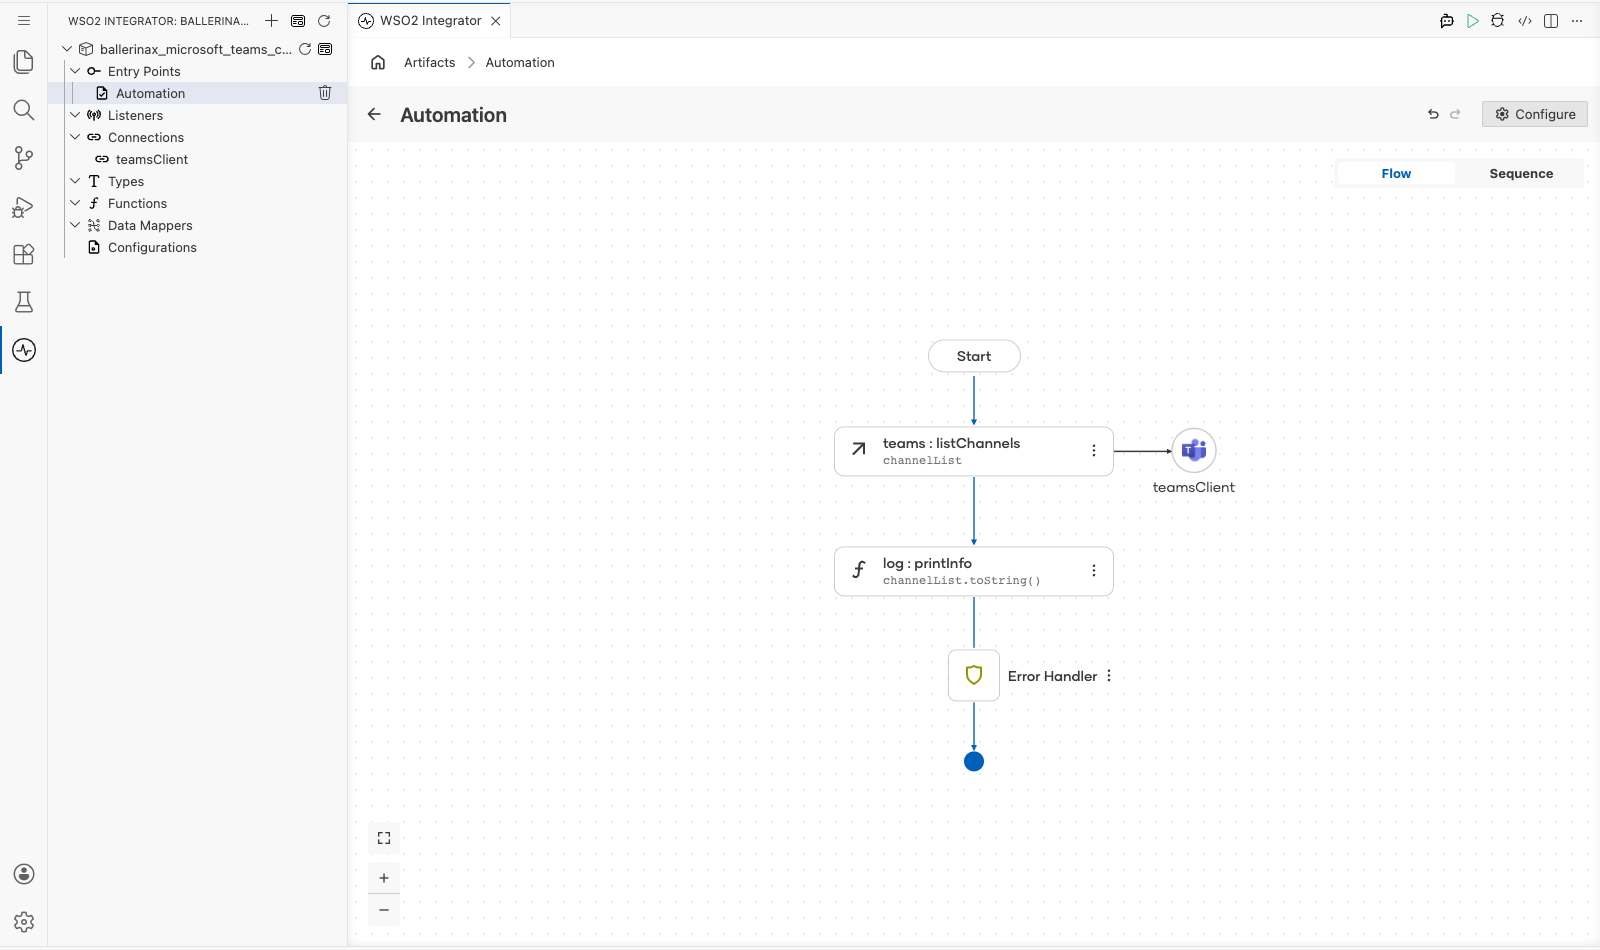Click the Functions label in tree
1600x950 pixels.
tap(138, 203)
